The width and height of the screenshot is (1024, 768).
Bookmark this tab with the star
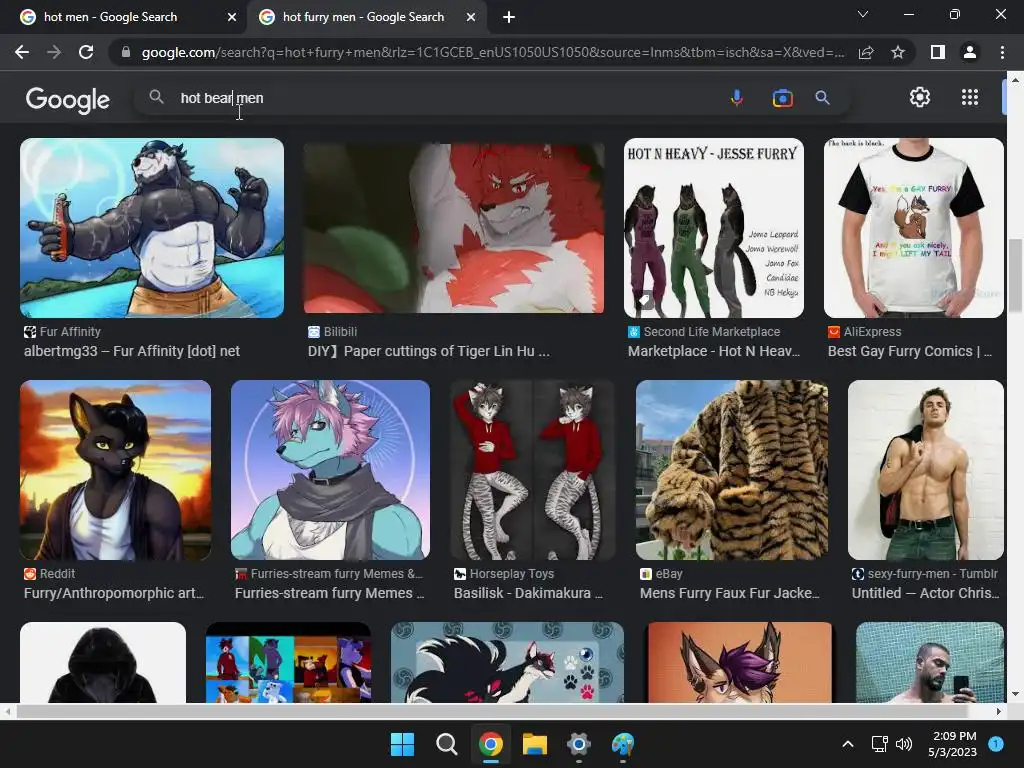(898, 52)
